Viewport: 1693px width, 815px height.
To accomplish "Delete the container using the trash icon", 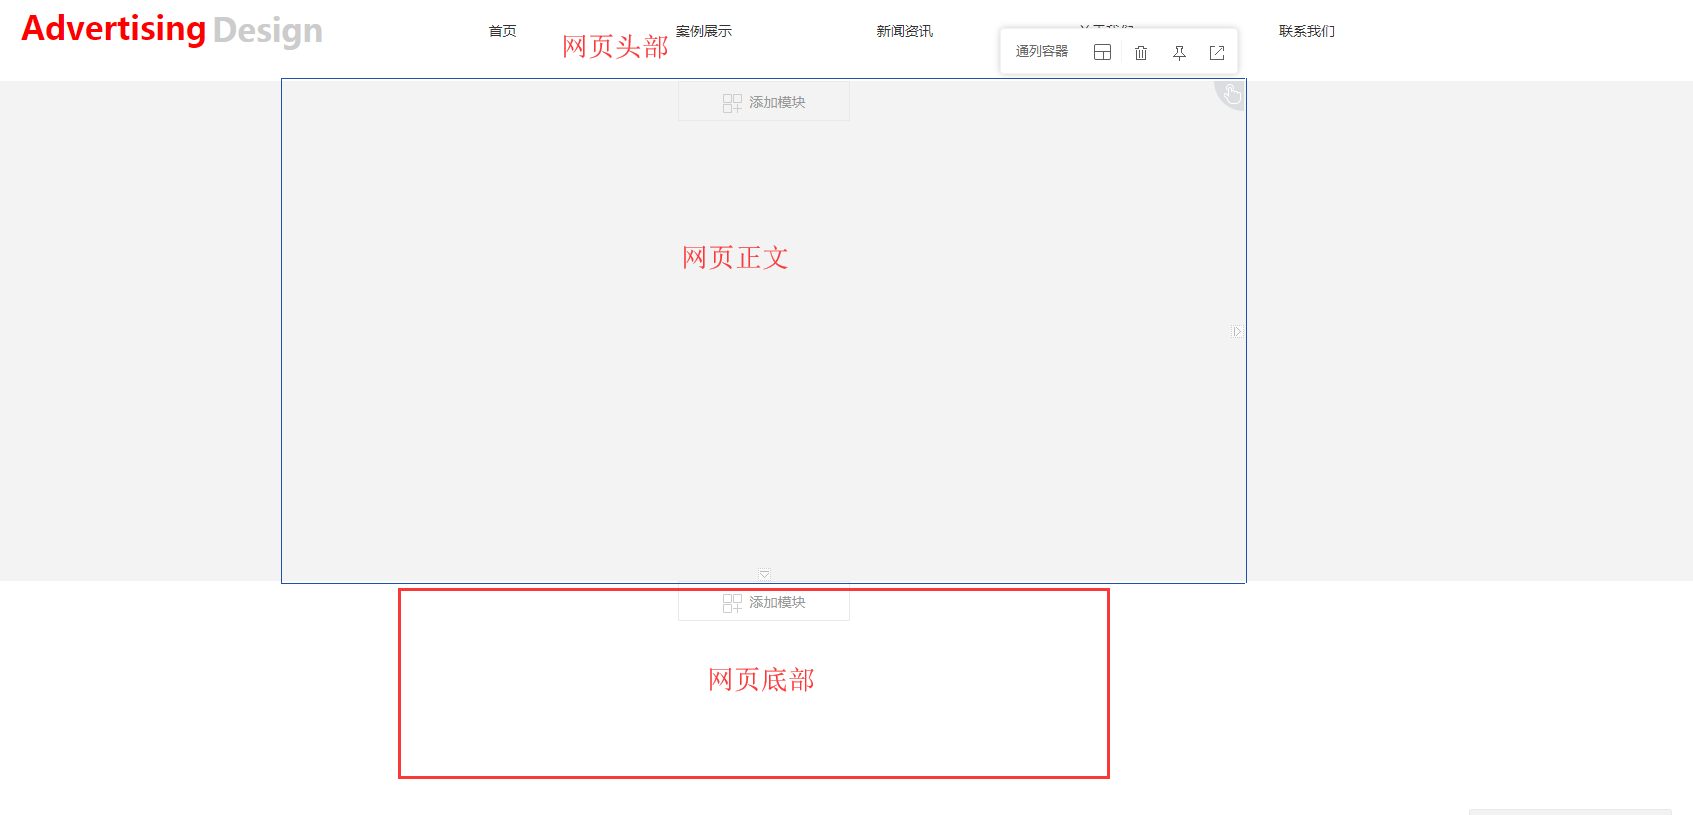I will tap(1141, 53).
